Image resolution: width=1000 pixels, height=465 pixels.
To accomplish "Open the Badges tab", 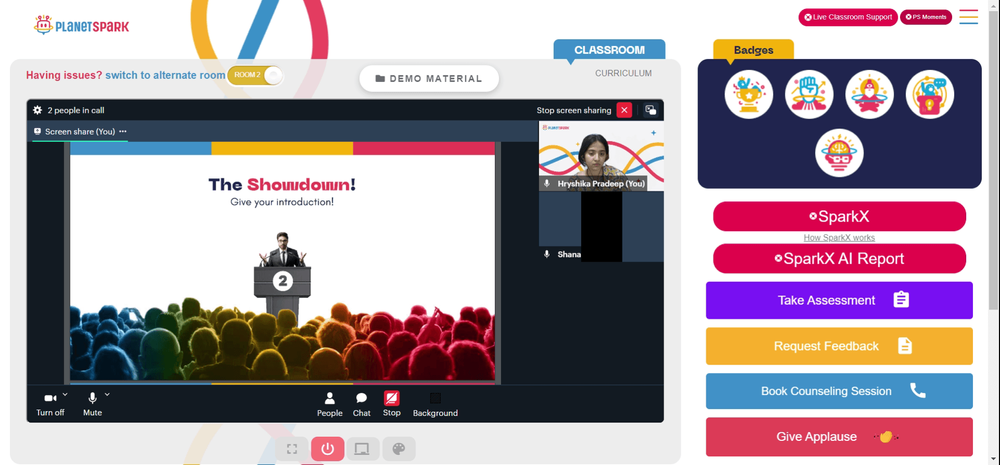I will tap(753, 50).
